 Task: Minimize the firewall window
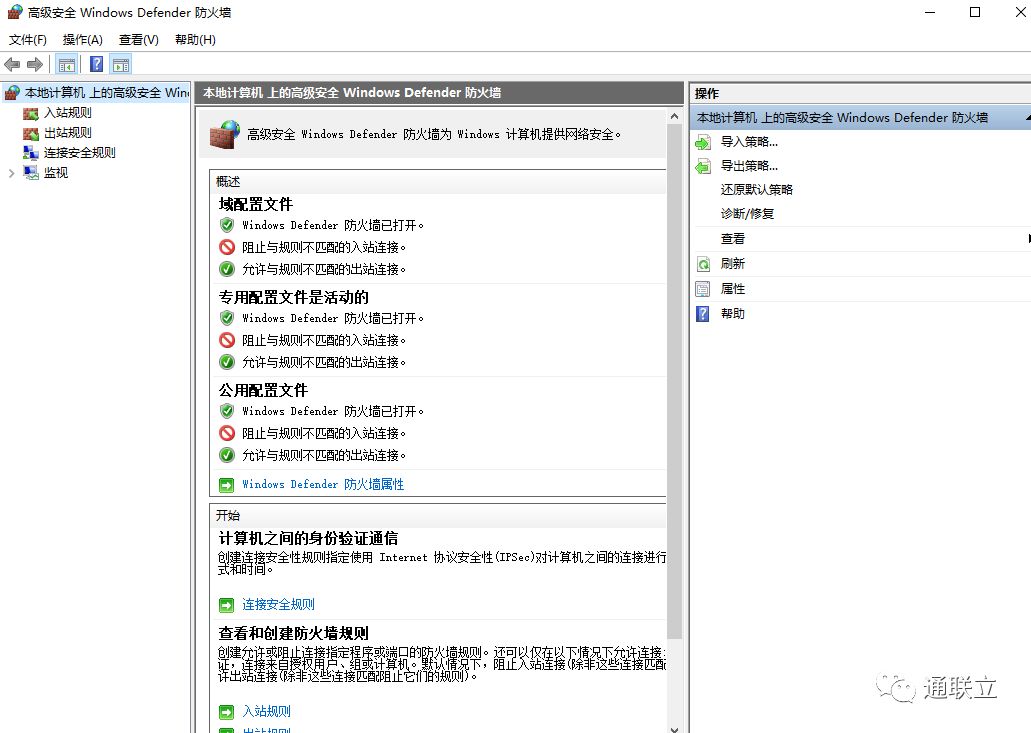click(x=930, y=12)
